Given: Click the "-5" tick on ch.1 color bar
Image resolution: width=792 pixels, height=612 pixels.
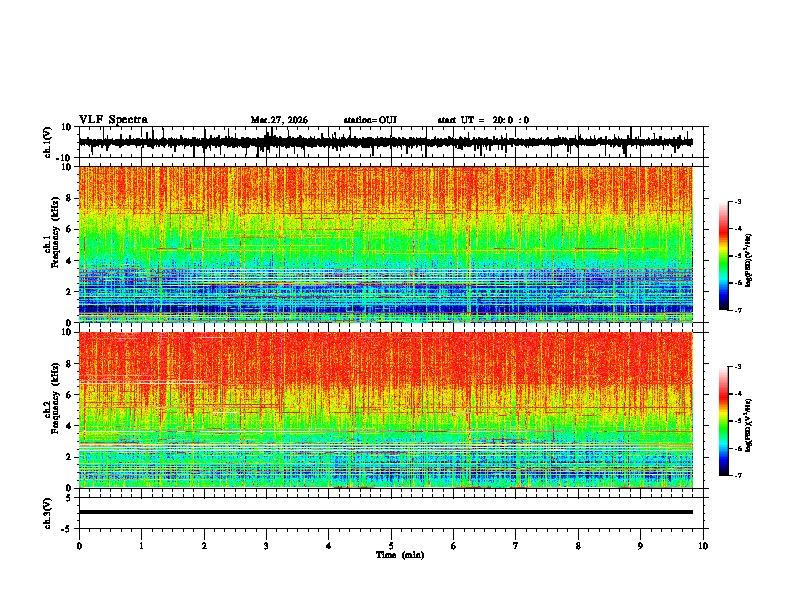Looking at the screenshot, I should point(738,256).
